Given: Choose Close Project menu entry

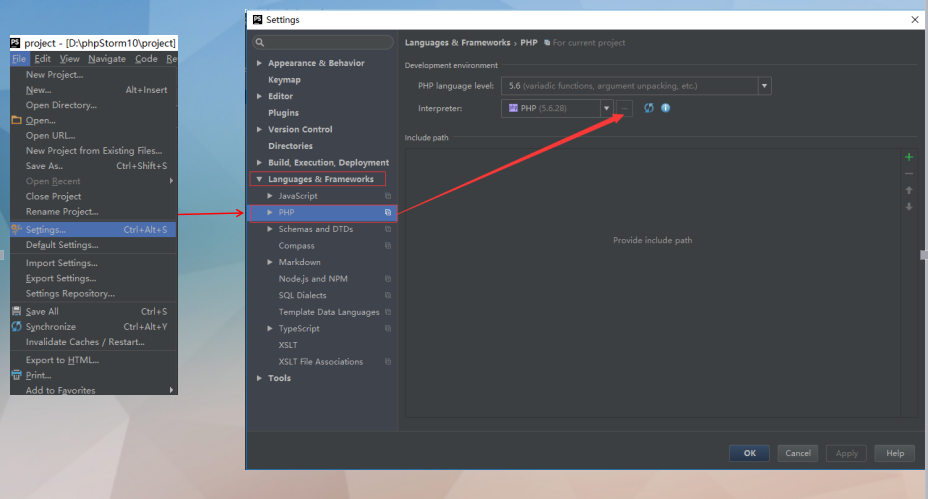Looking at the screenshot, I should tap(94, 197).
